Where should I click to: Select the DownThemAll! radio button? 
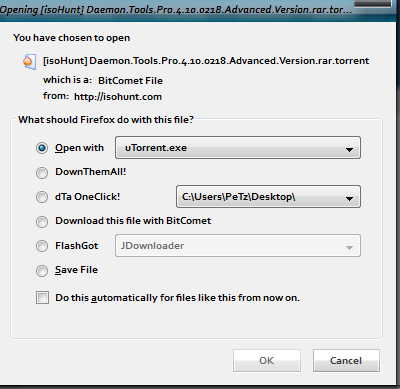point(42,172)
